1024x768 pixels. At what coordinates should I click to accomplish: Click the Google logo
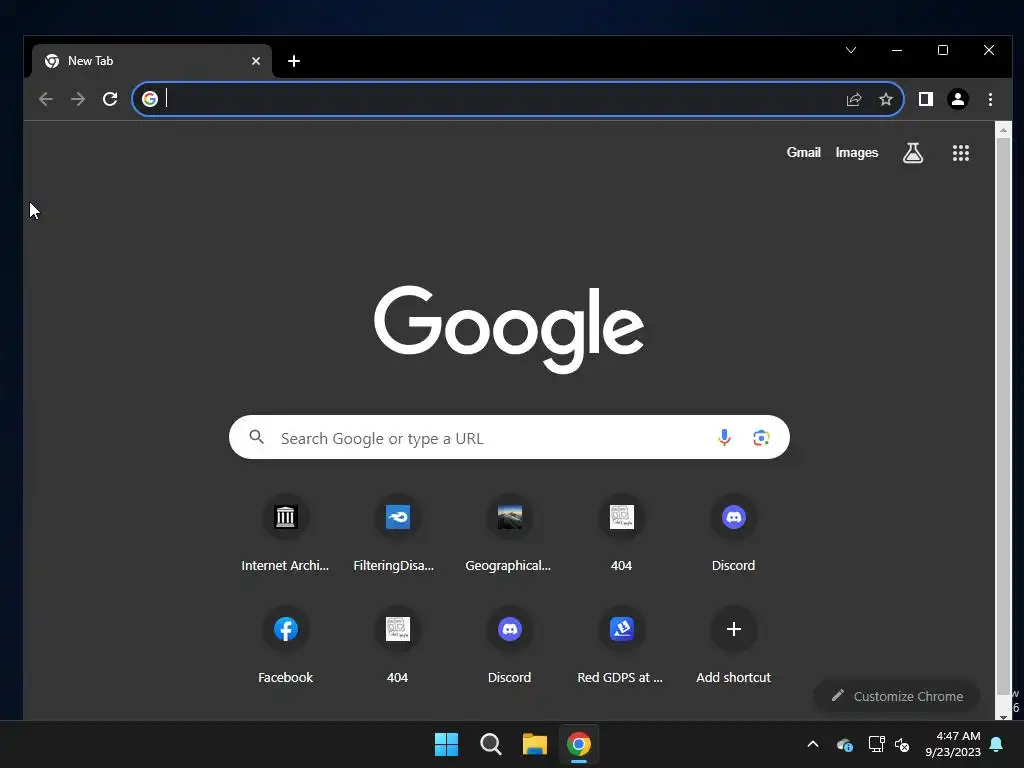(x=509, y=328)
